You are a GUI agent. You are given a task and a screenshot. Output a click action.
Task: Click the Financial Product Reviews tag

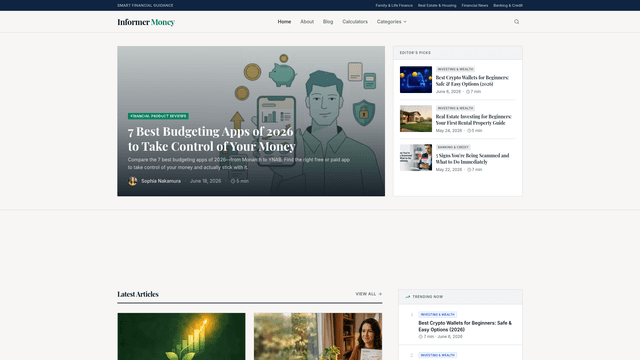point(158,116)
